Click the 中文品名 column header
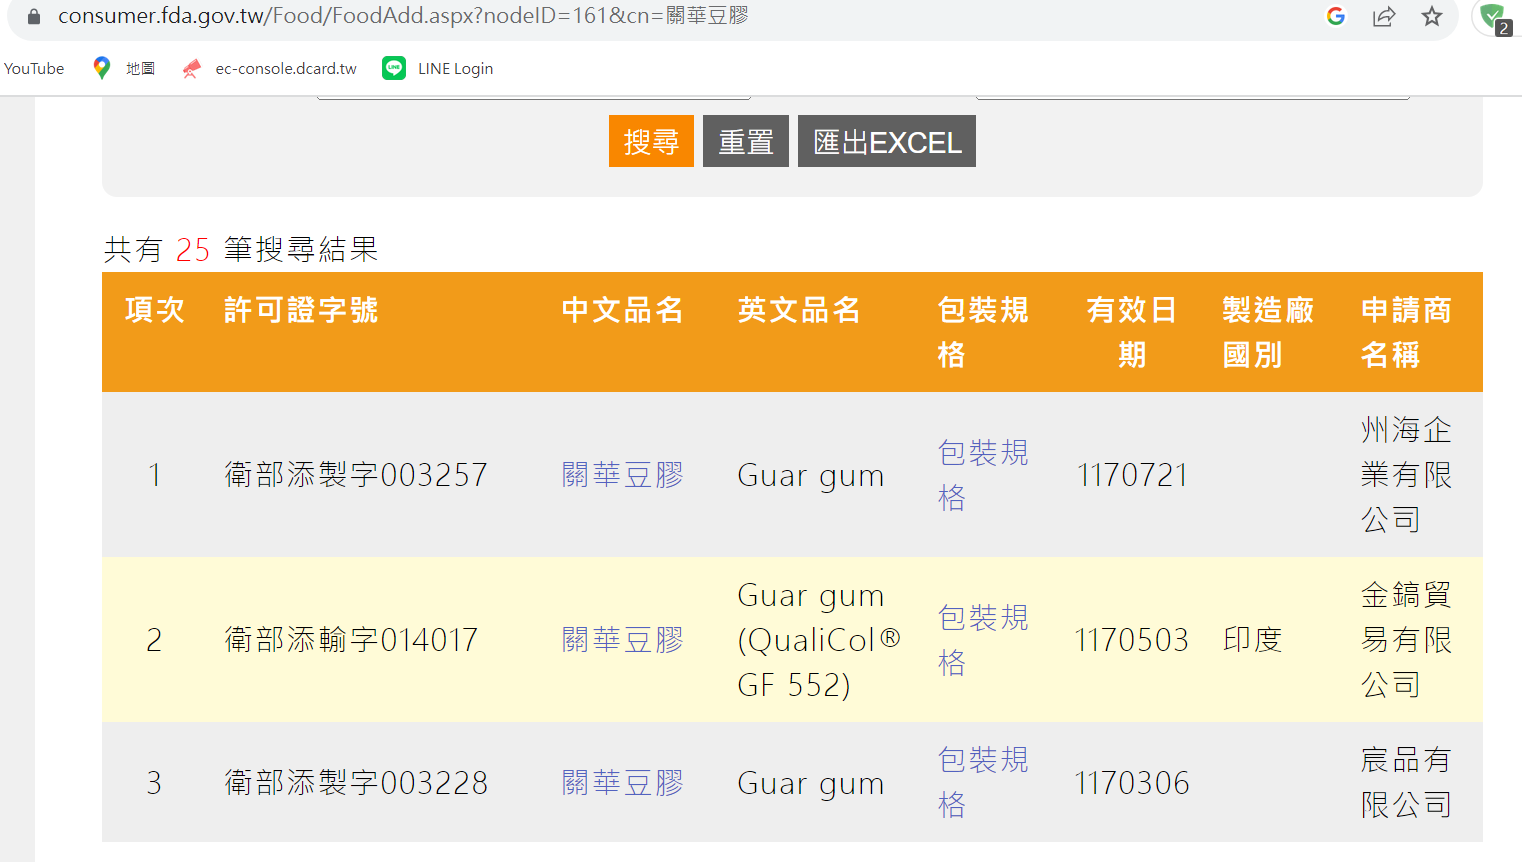The height and width of the screenshot is (862, 1522). tap(623, 310)
